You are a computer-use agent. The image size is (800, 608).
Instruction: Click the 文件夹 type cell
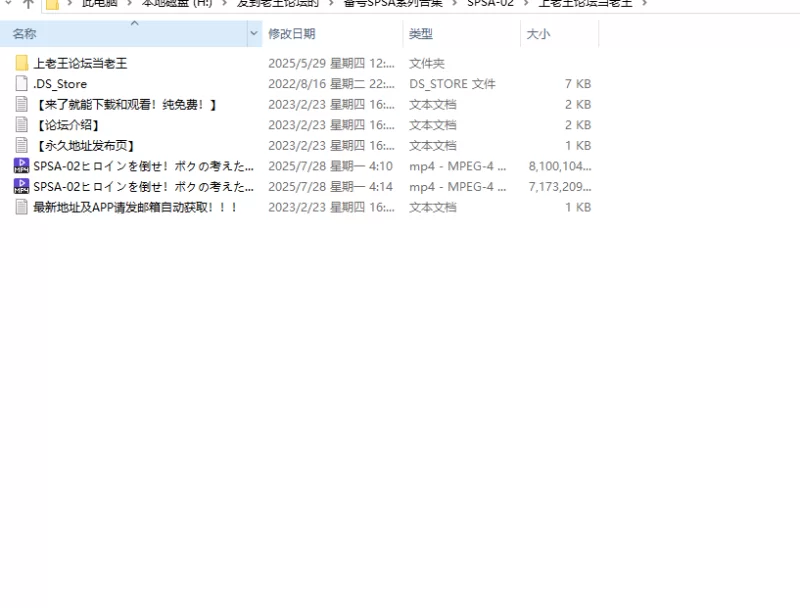point(427,63)
